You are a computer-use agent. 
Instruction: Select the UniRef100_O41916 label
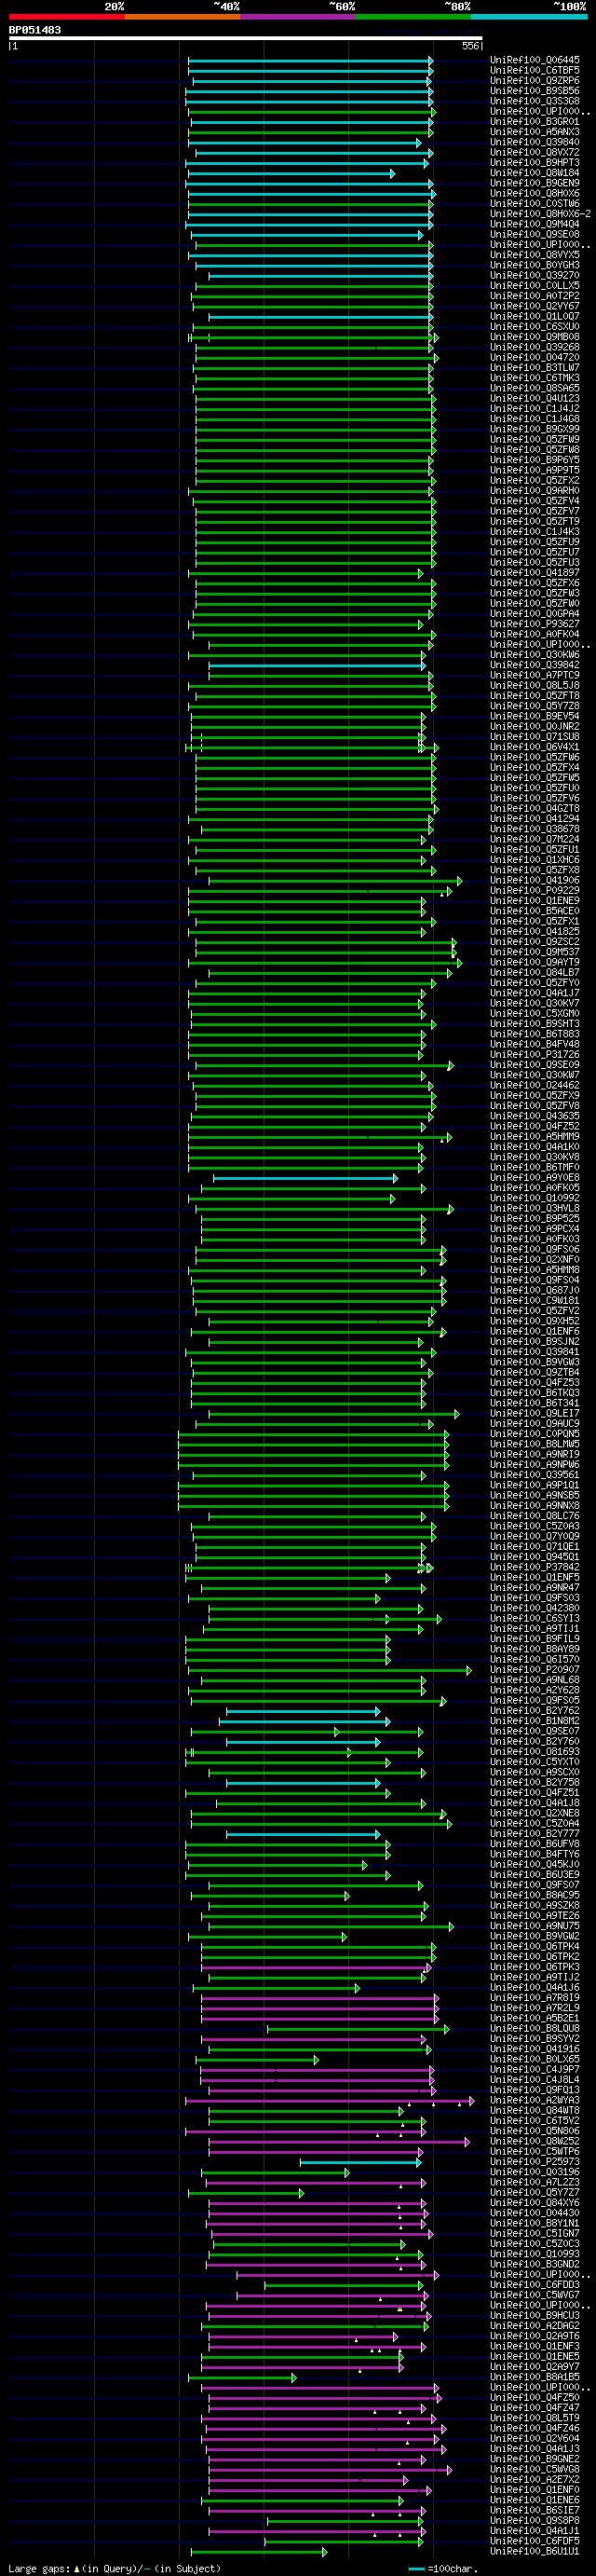pos(534,2049)
